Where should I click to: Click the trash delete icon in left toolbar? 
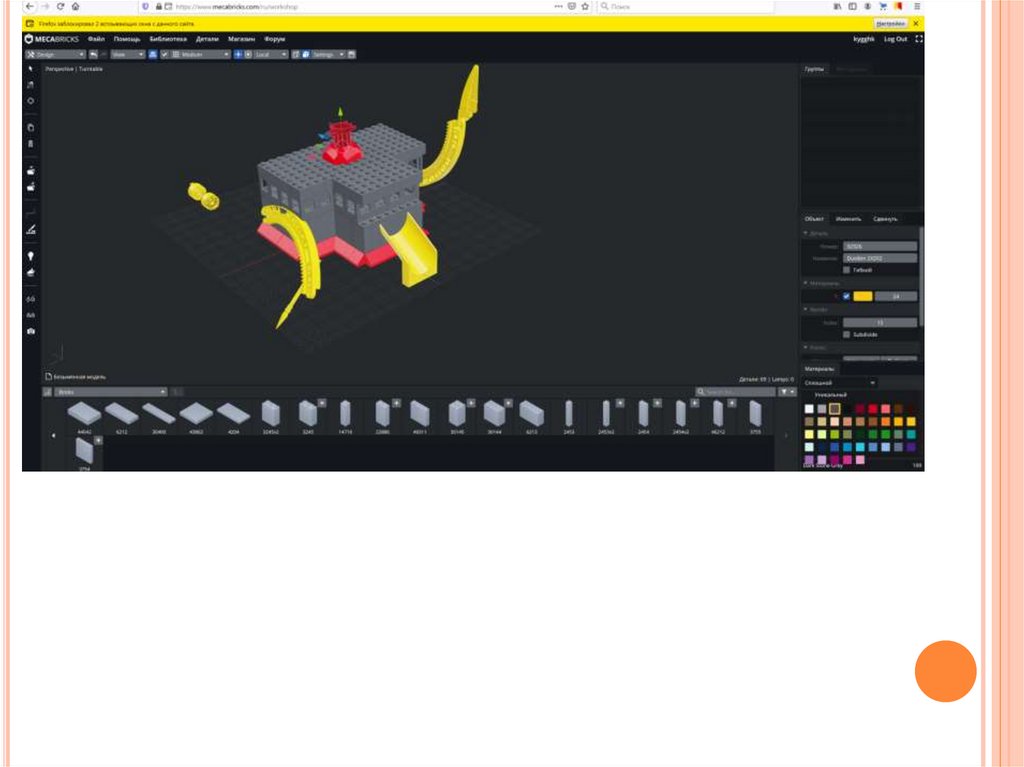[31, 144]
